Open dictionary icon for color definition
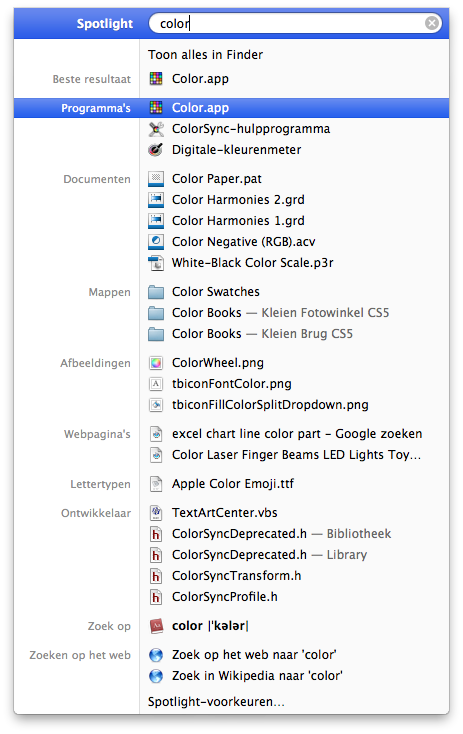The image size is (463, 734). pyautogui.click(x=156, y=626)
